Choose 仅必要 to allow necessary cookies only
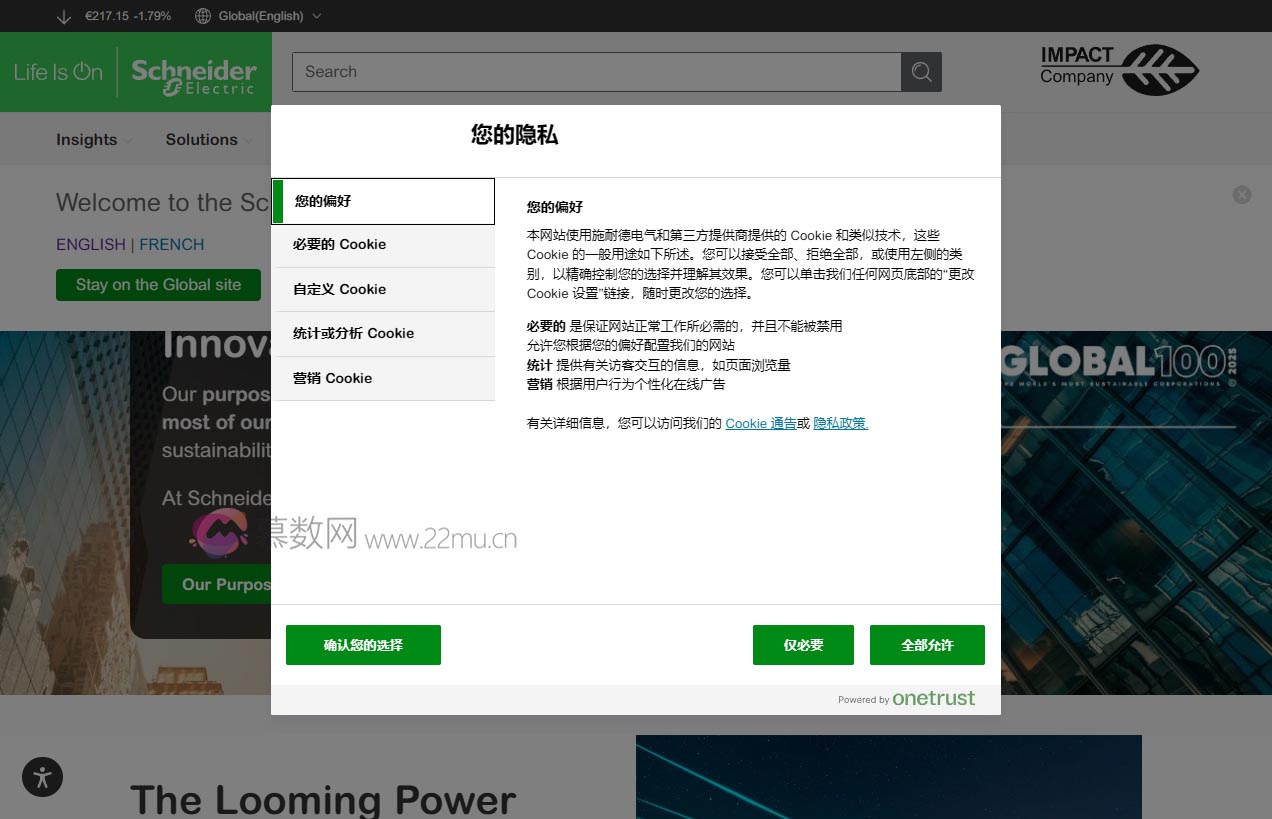1272x819 pixels. (x=803, y=645)
